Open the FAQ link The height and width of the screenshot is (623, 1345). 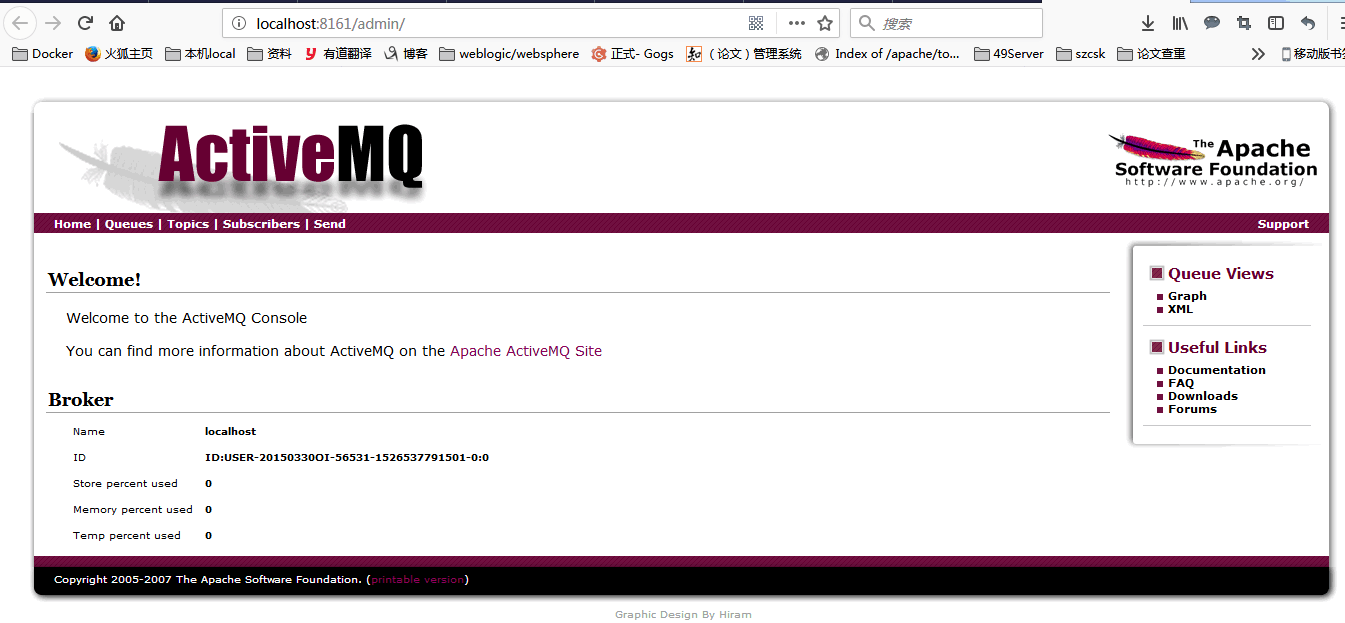pyautogui.click(x=1181, y=383)
